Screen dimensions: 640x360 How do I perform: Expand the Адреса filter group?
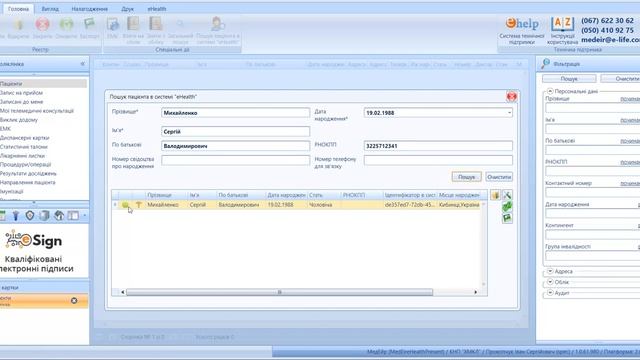tap(550, 271)
